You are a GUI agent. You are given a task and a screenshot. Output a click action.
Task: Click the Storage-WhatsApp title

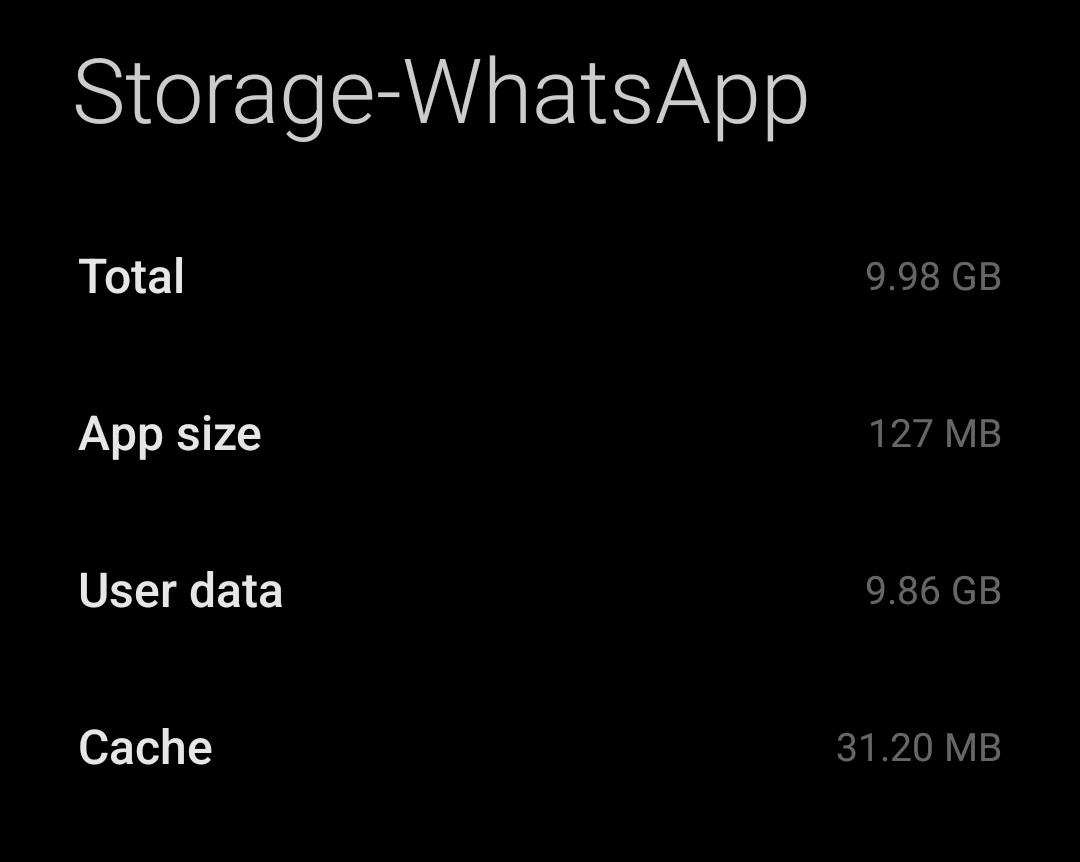(440, 90)
